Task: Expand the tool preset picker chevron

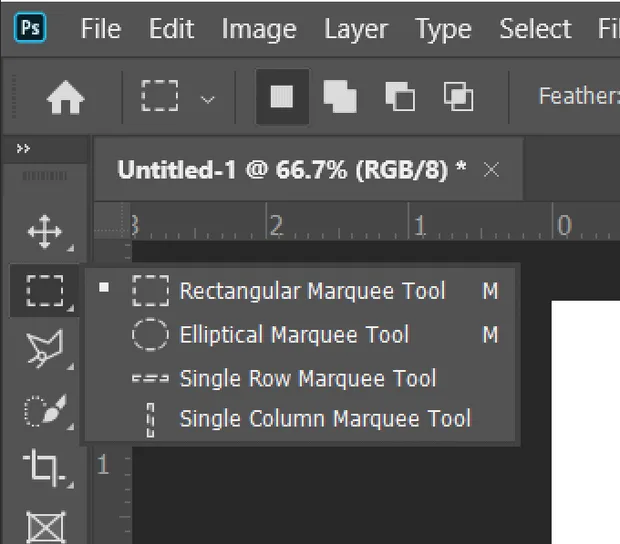Action: (x=208, y=99)
